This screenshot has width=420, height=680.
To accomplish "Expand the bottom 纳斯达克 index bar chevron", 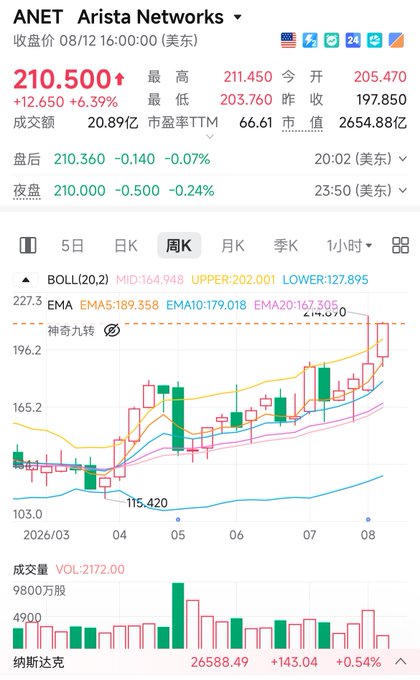I will 401,662.
